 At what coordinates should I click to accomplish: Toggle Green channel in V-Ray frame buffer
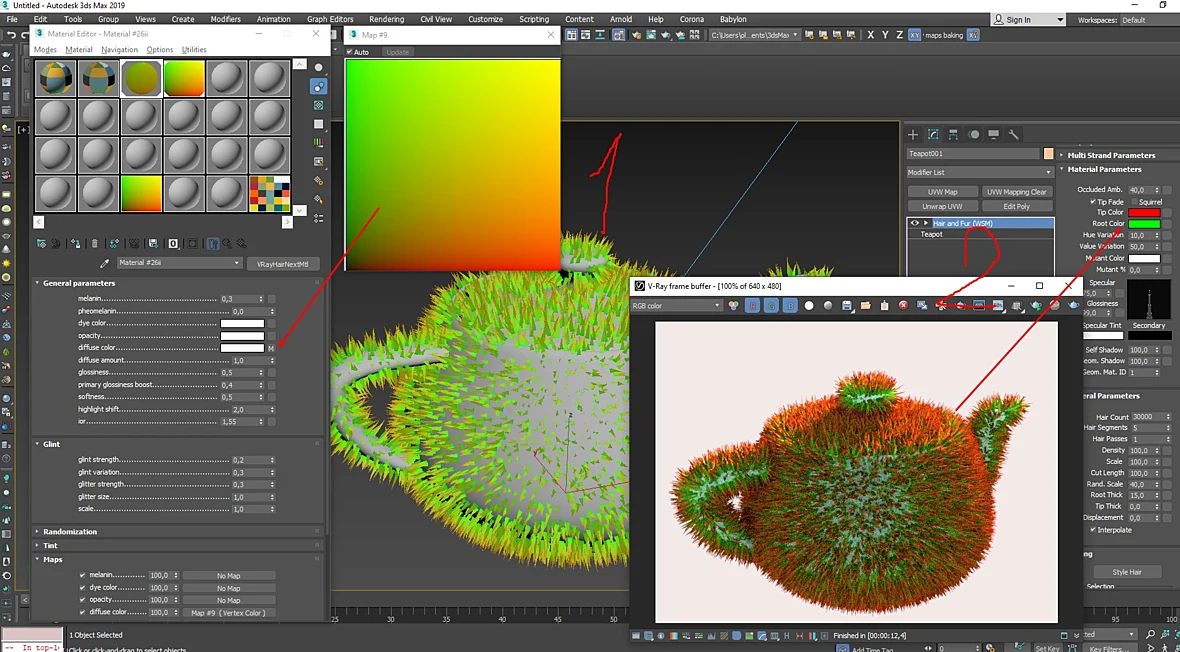pos(771,306)
